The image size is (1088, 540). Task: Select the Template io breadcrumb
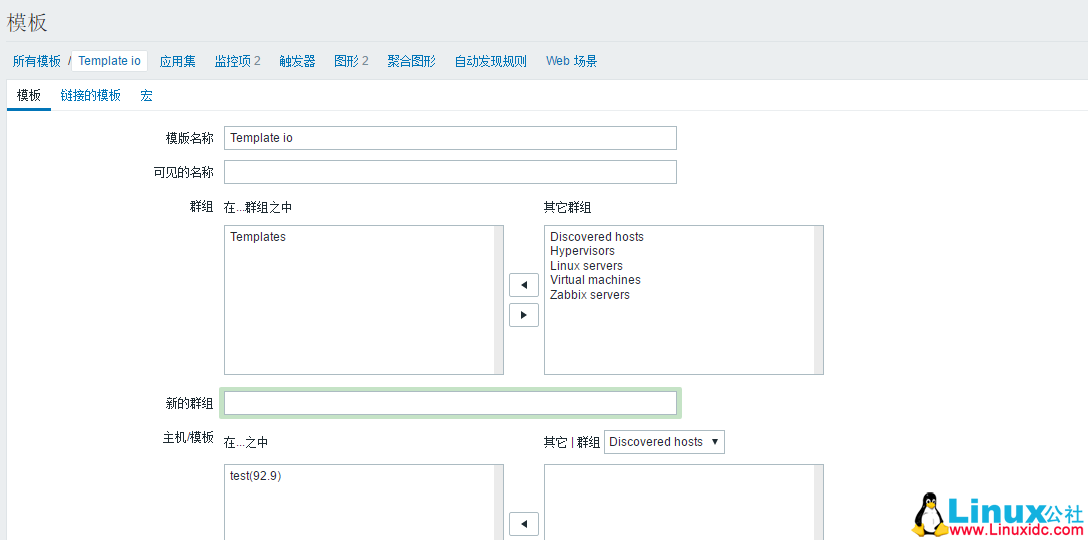[x=110, y=61]
